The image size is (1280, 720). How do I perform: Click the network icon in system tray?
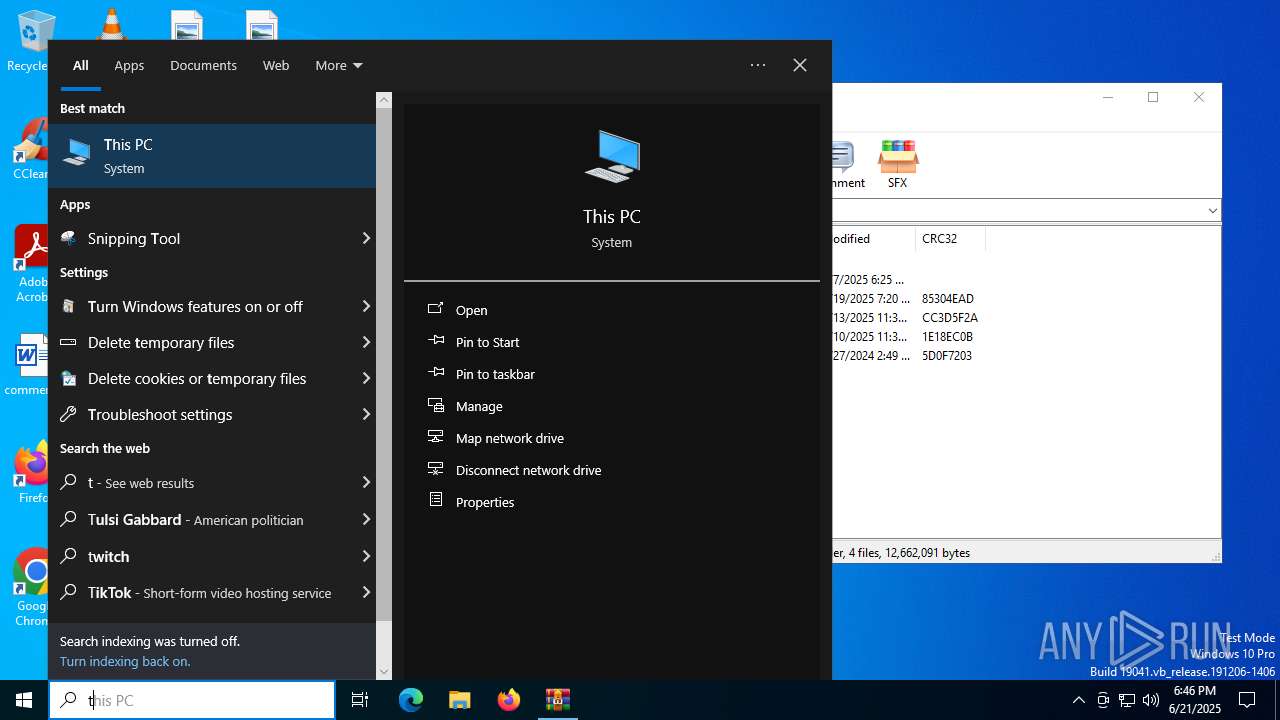[x=1127, y=700]
